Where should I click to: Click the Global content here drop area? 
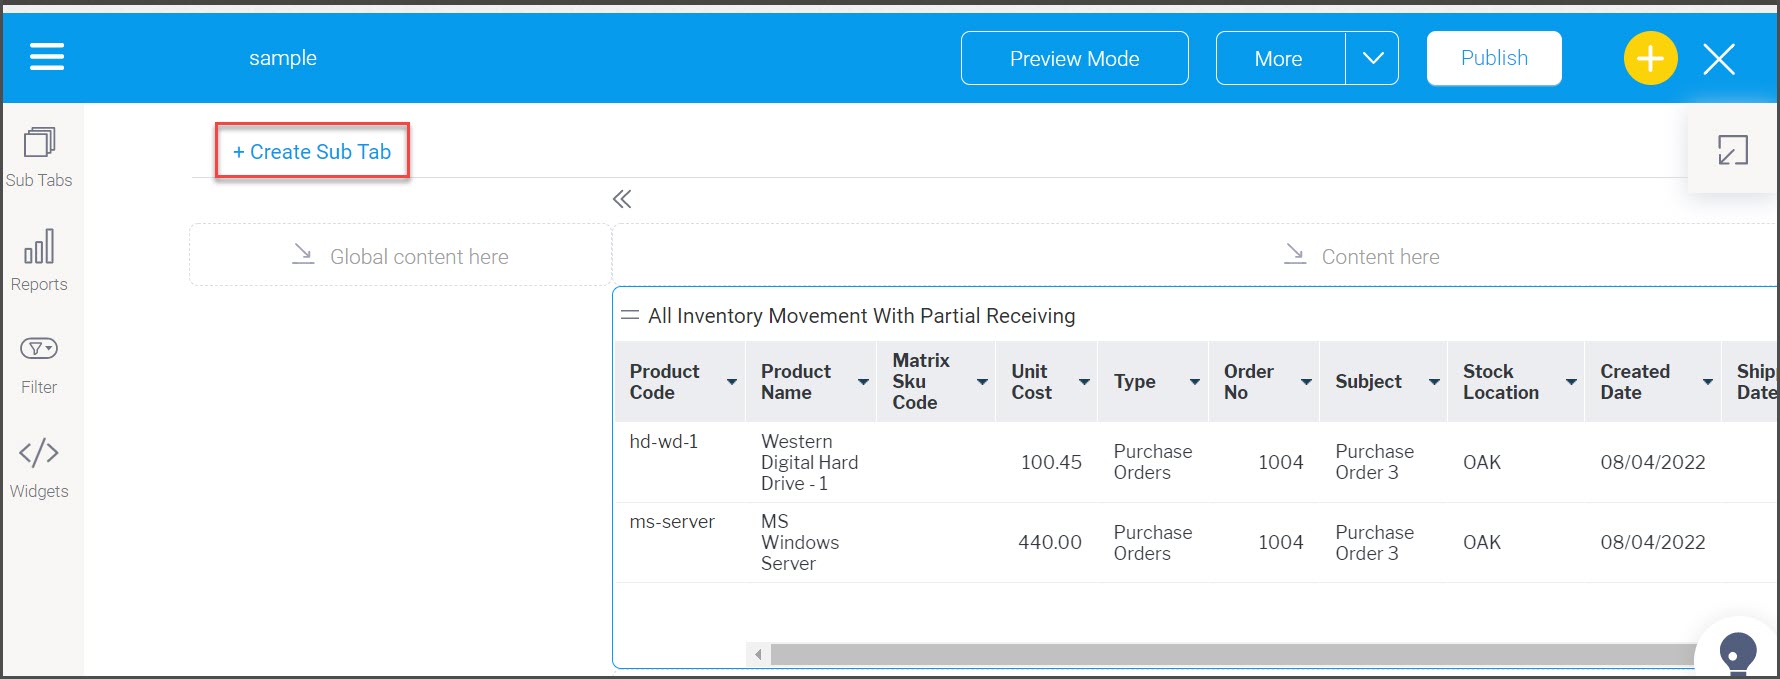(x=400, y=256)
